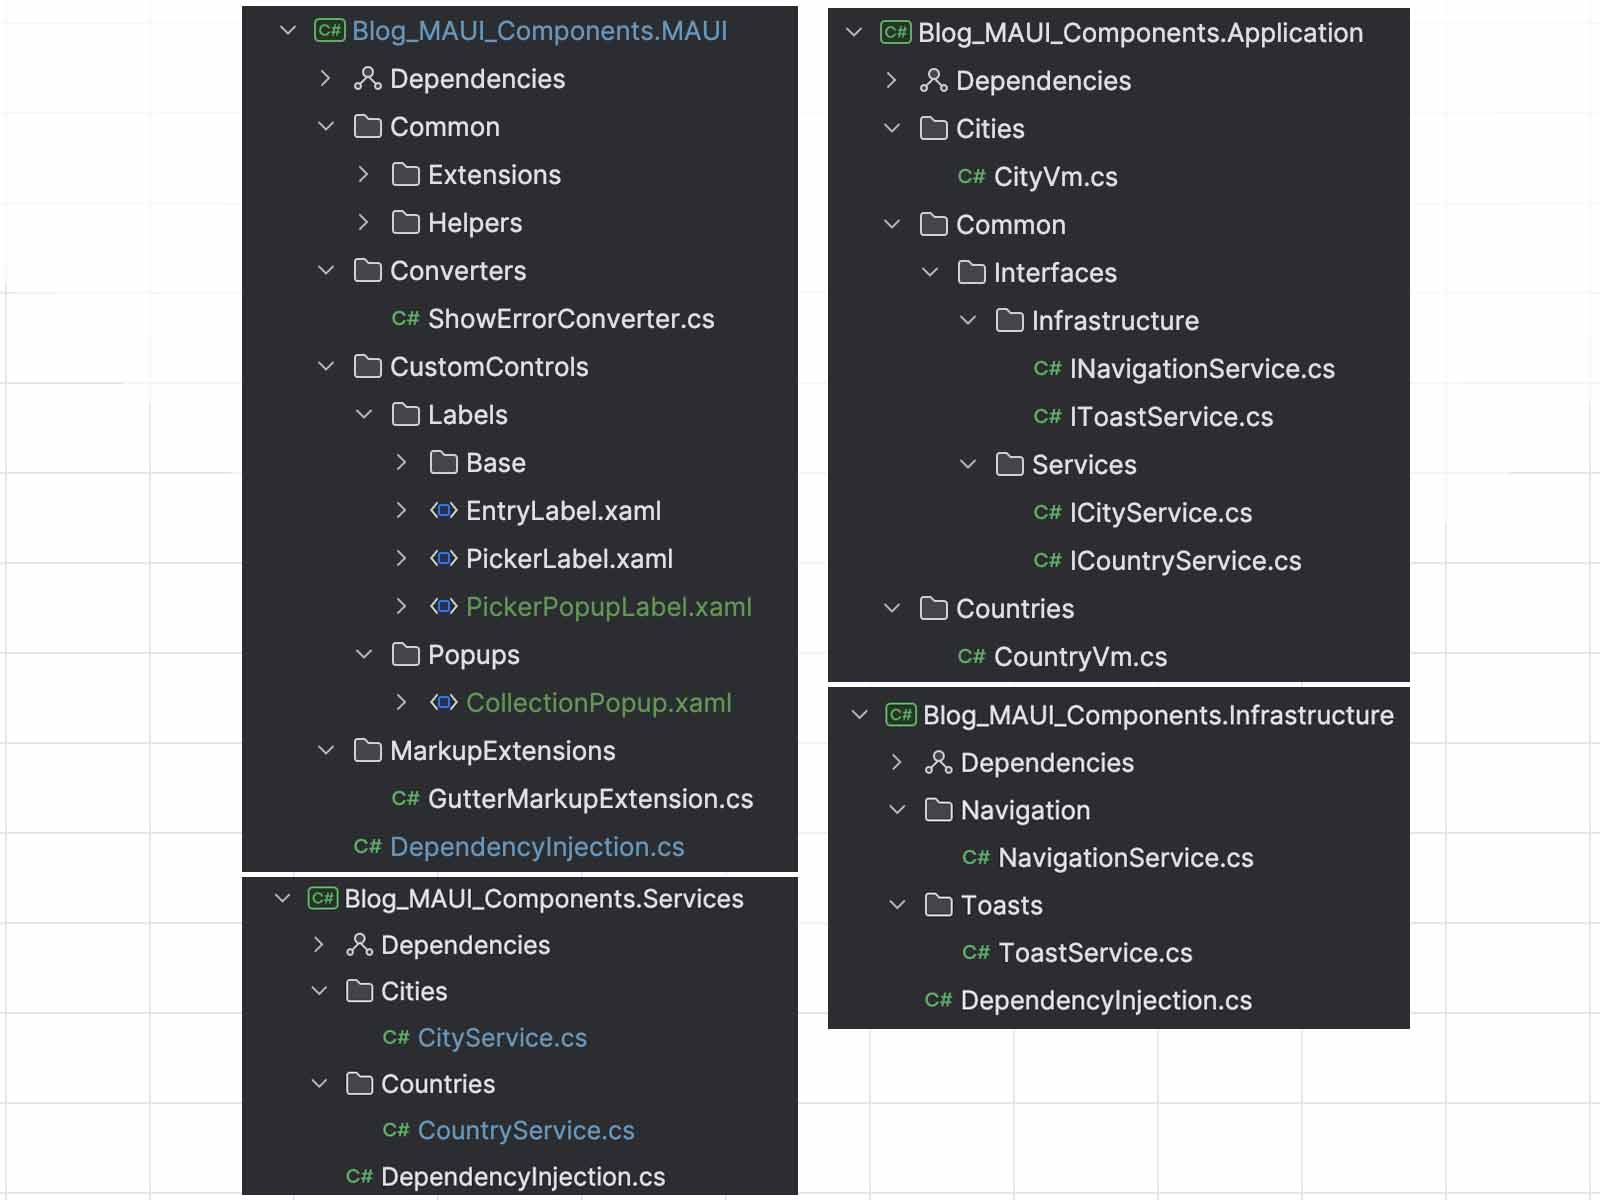The height and width of the screenshot is (1200, 1600).
Task: Click the folder icon next to Toasts
Action: click(939, 905)
